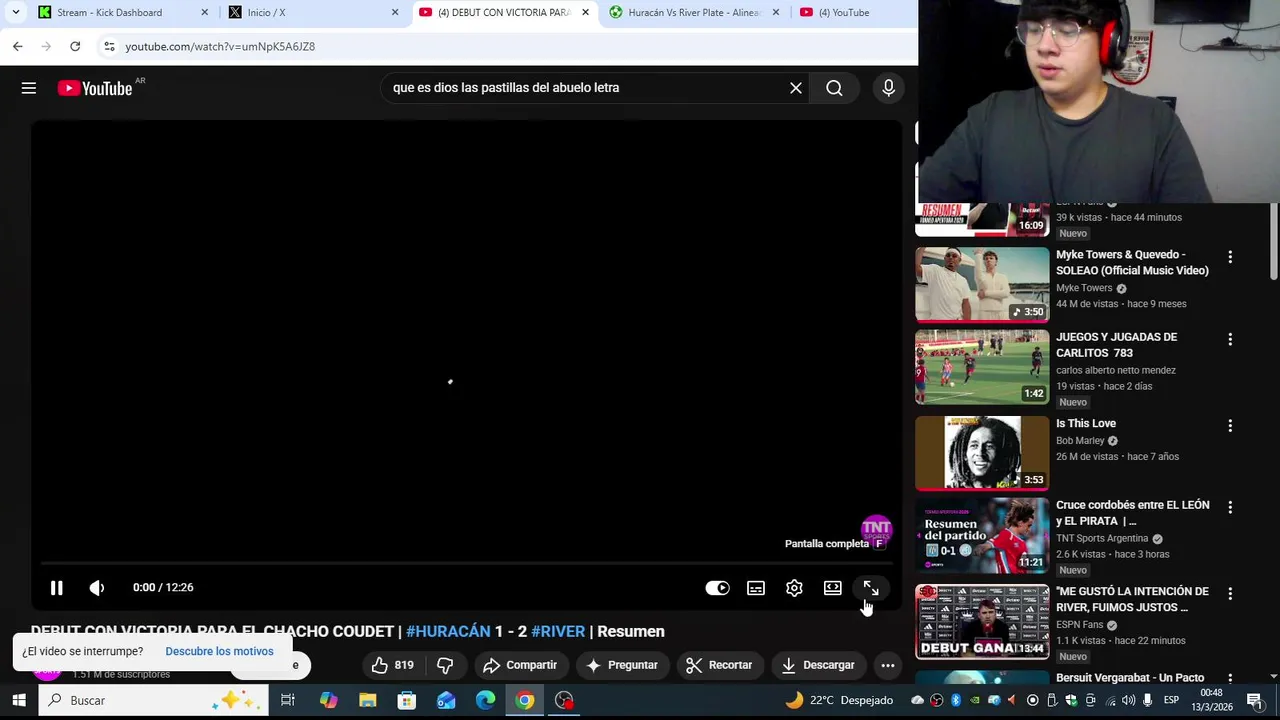Click the Bob Marley channel name
Viewport: 1280px width, 720px height.
click(x=1080, y=441)
